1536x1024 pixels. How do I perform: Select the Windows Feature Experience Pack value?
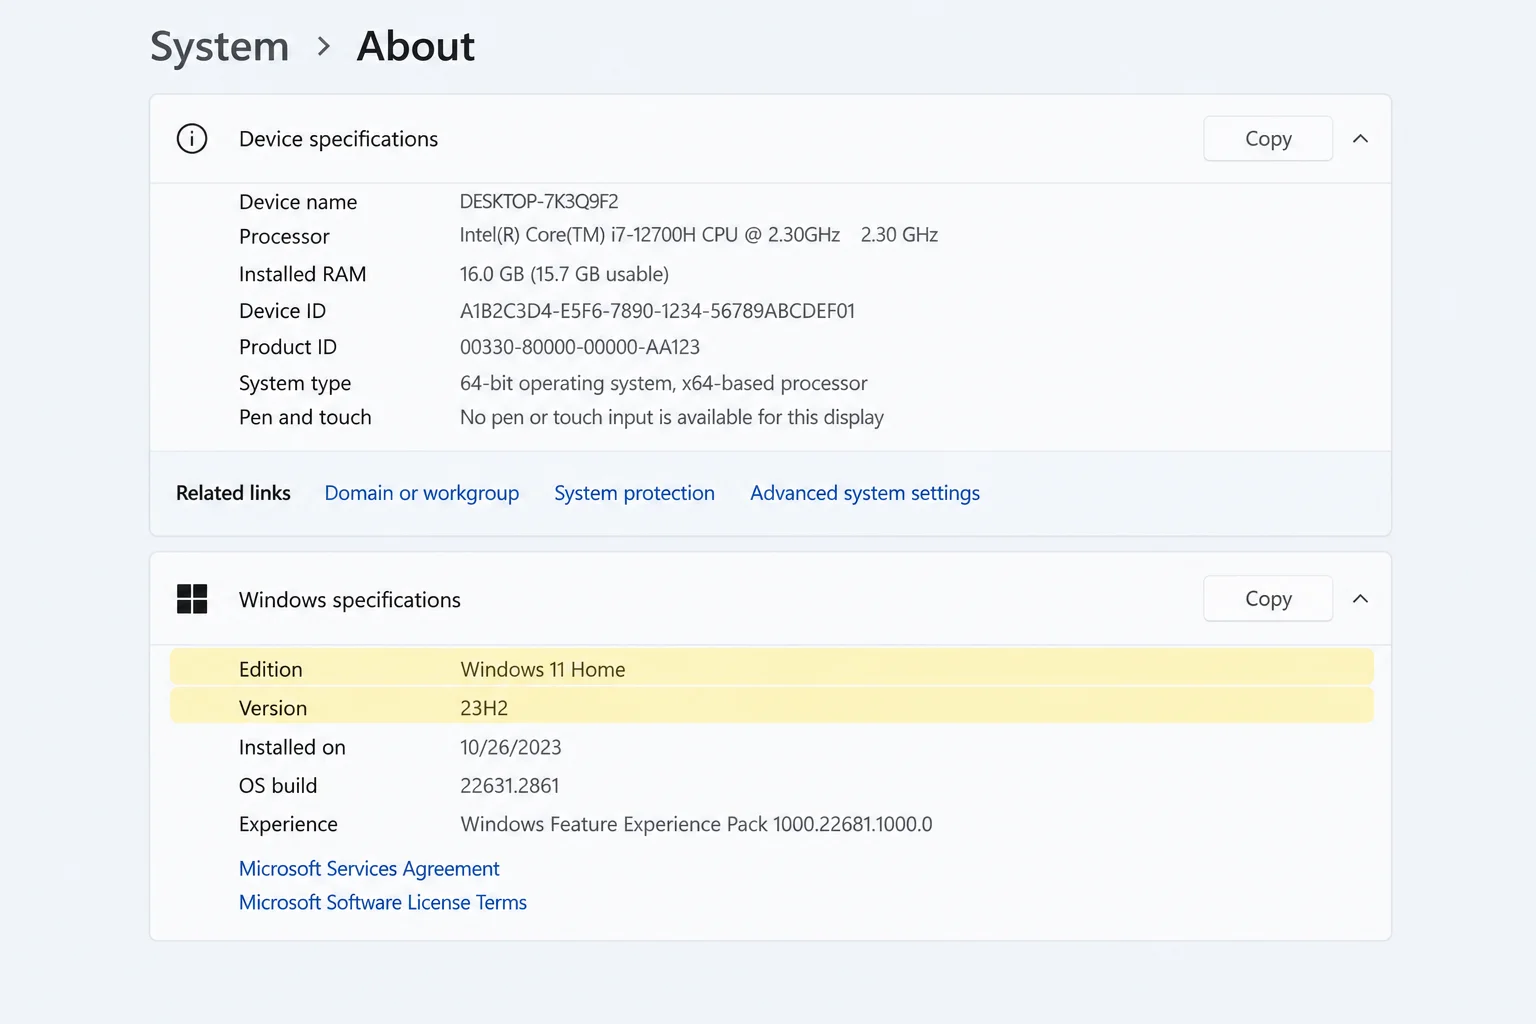(x=696, y=824)
